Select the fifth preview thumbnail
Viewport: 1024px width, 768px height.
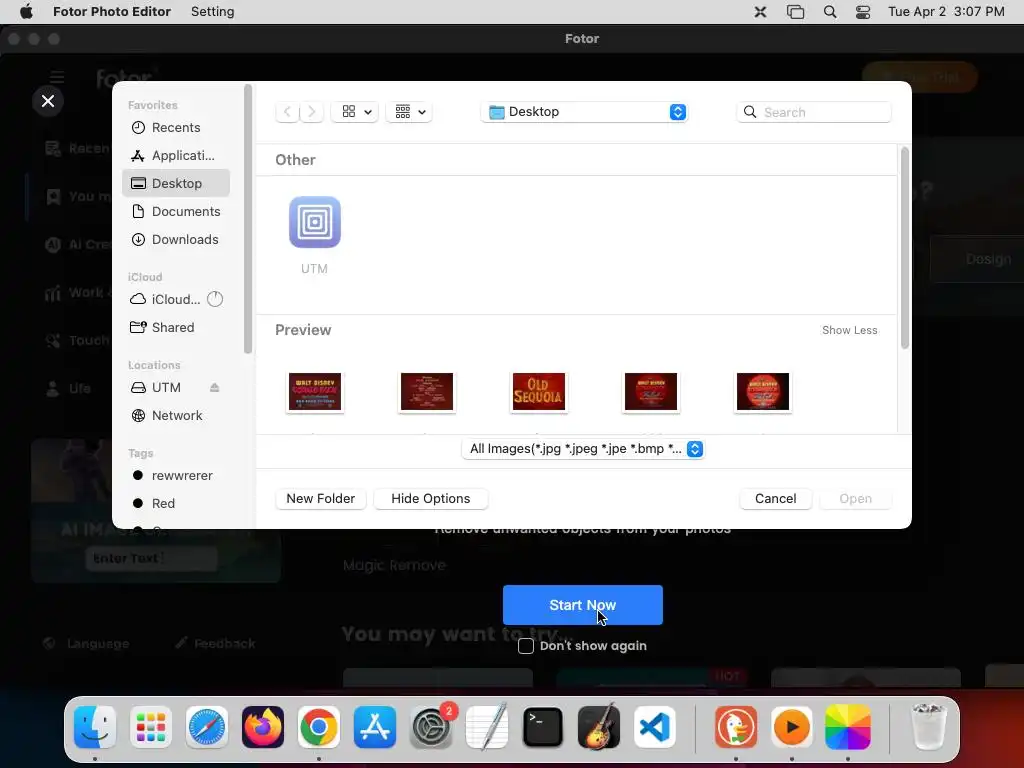tap(763, 392)
